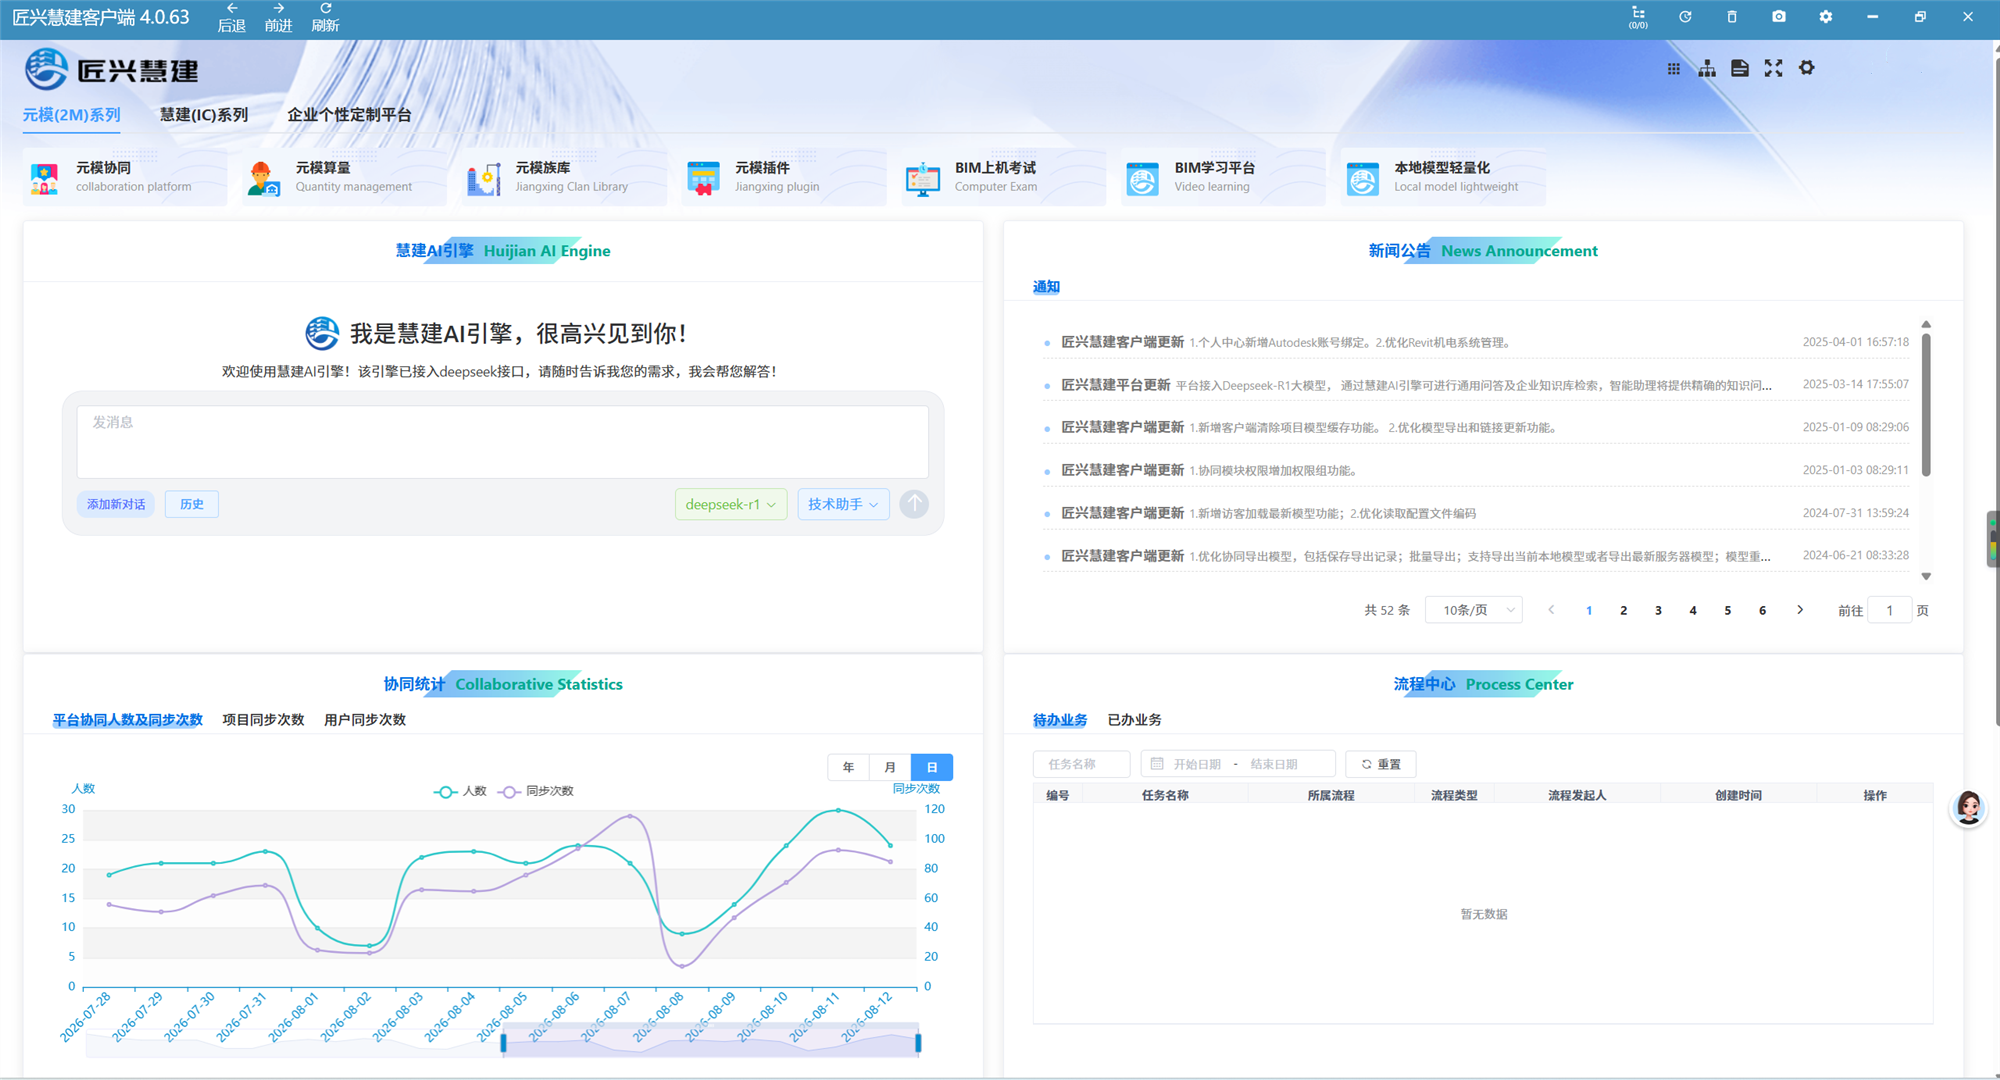Switch to the 慧建(IC)系列 tab
2000x1080 pixels.
pos(204,115)
